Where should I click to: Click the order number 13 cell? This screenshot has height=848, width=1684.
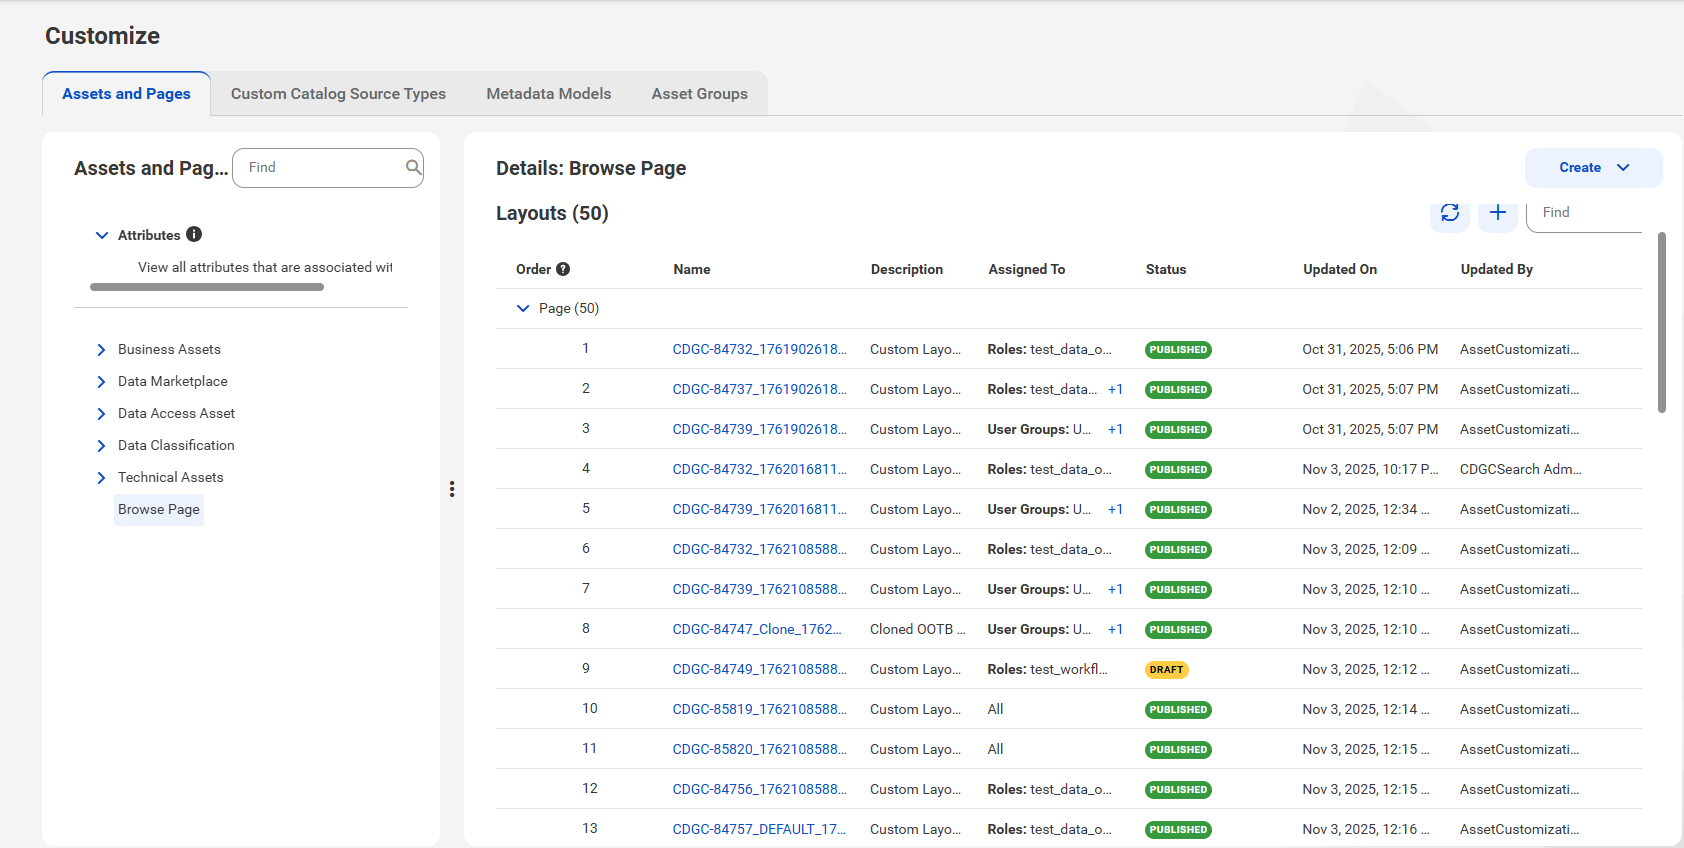[590, 828]
